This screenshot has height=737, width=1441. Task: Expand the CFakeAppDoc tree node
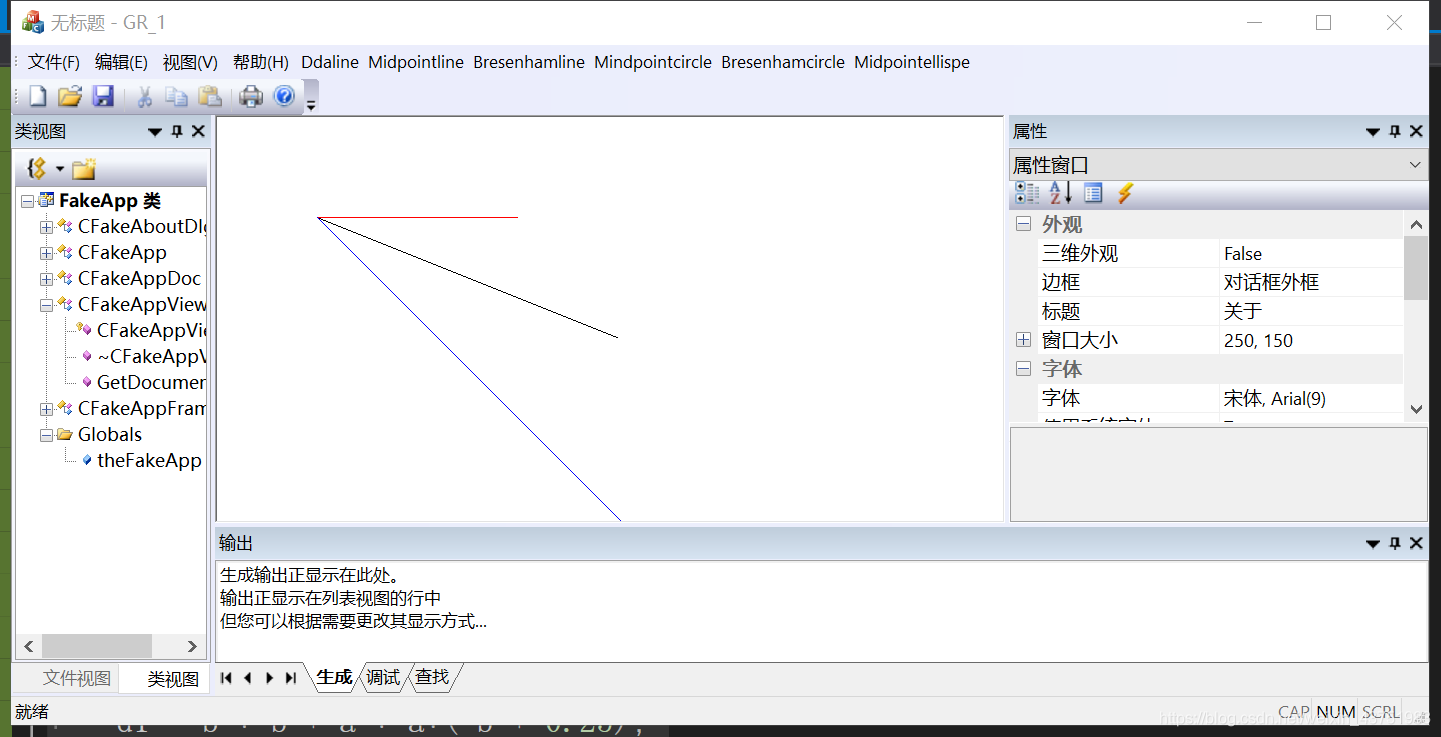click(46, 279)
